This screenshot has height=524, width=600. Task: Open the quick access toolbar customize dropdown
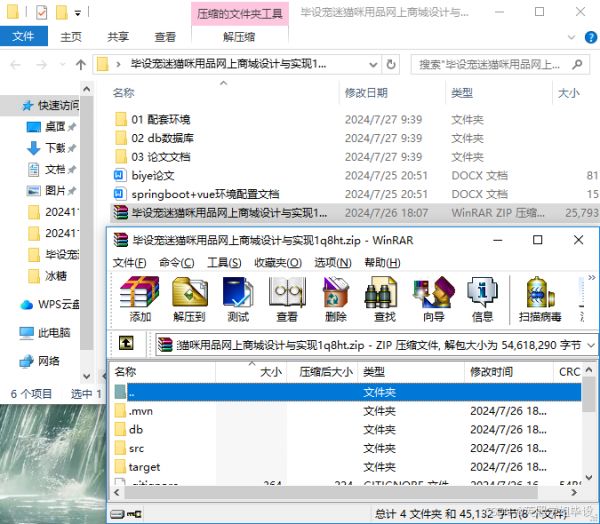pos(78,13)
